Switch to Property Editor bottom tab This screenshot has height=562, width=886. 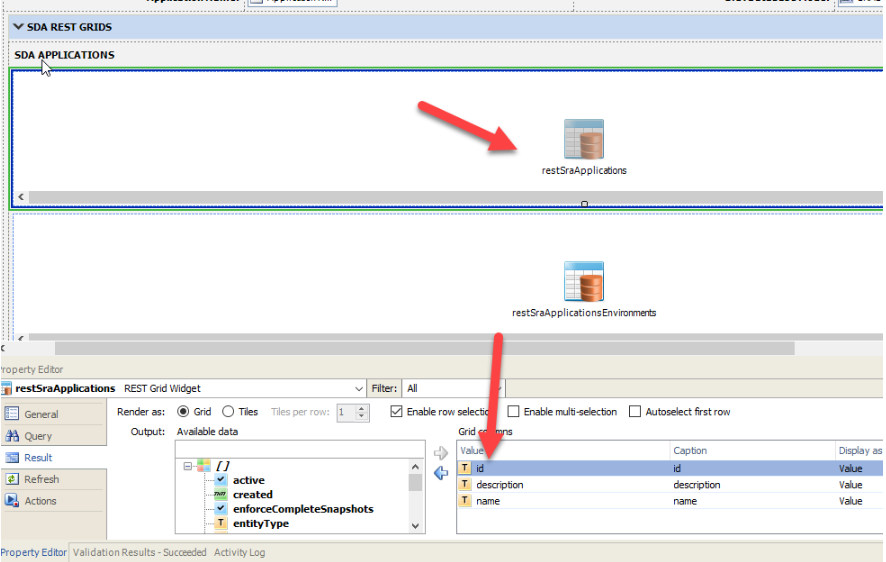[33, 552]
